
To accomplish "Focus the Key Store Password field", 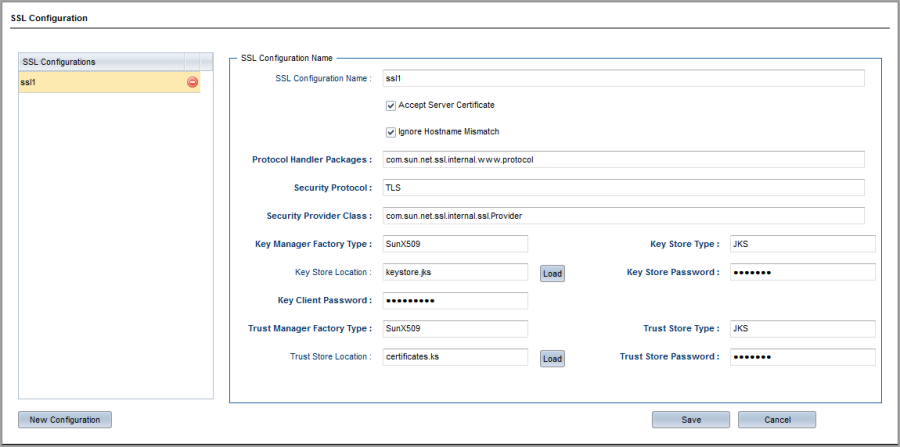I will (802, 272).
